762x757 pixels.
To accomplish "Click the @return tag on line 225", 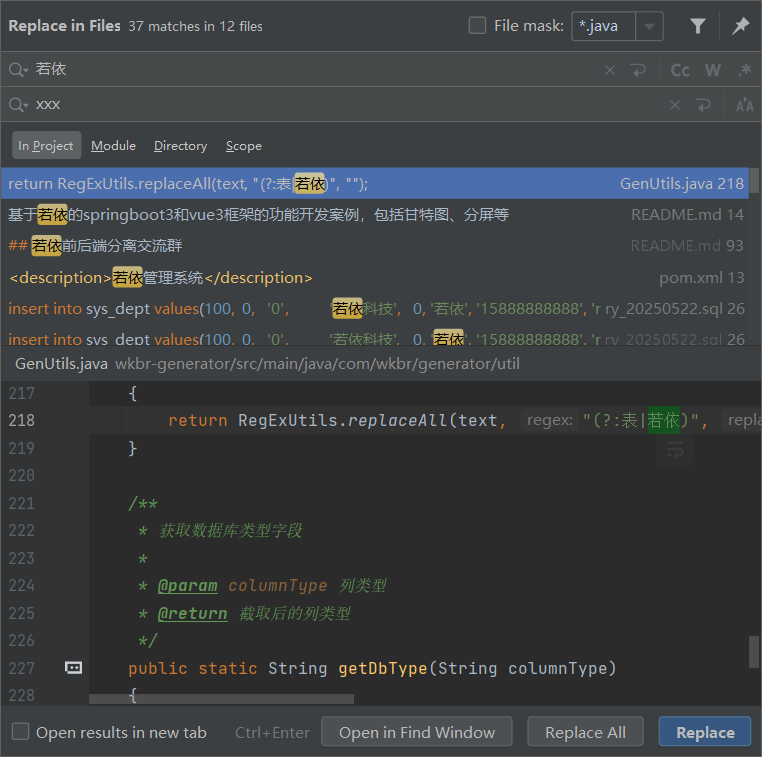I will point(192,613).
